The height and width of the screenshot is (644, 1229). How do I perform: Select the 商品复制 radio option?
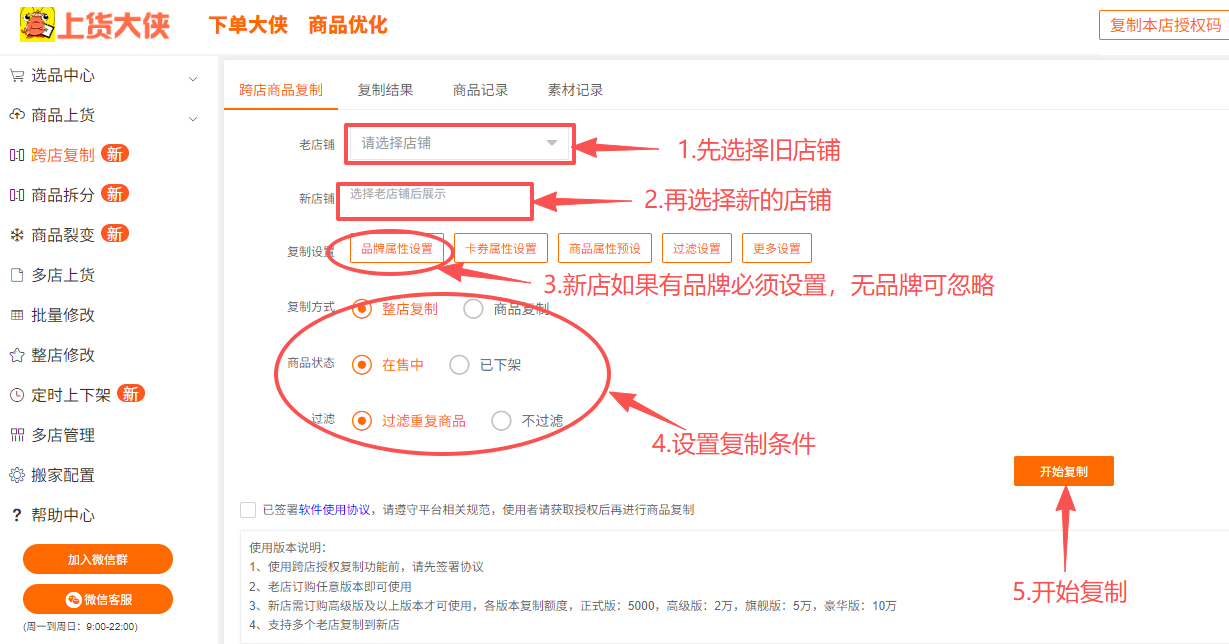click(474, 309)
